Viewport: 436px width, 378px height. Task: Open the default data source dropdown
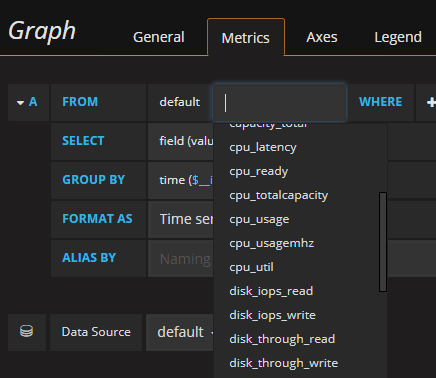tap(180, 332)
